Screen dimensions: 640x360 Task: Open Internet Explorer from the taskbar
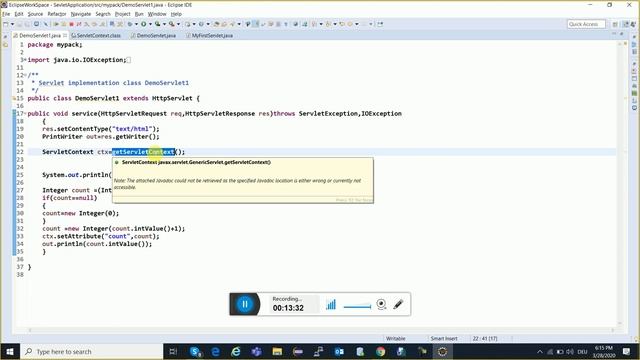click(236, 351)
